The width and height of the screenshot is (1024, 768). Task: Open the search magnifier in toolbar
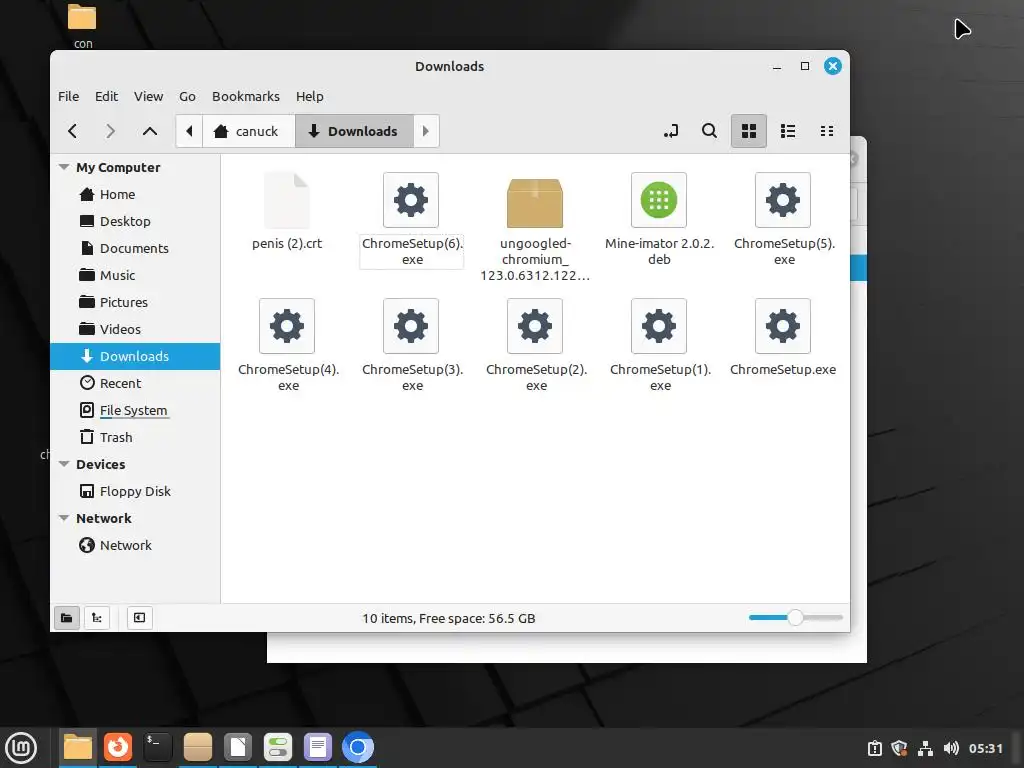(x=709, y=131)
